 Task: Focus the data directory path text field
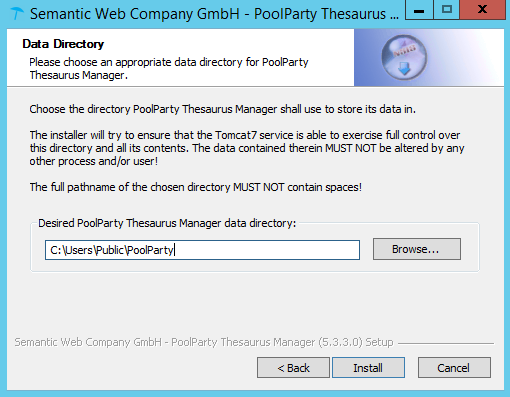(x=202, y=250)
